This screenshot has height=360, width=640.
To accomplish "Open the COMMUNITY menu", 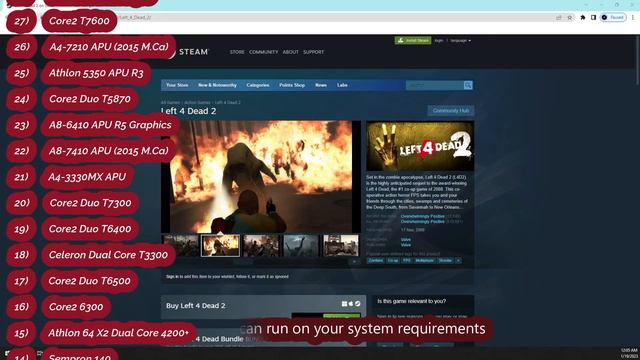I will point(263,52).
